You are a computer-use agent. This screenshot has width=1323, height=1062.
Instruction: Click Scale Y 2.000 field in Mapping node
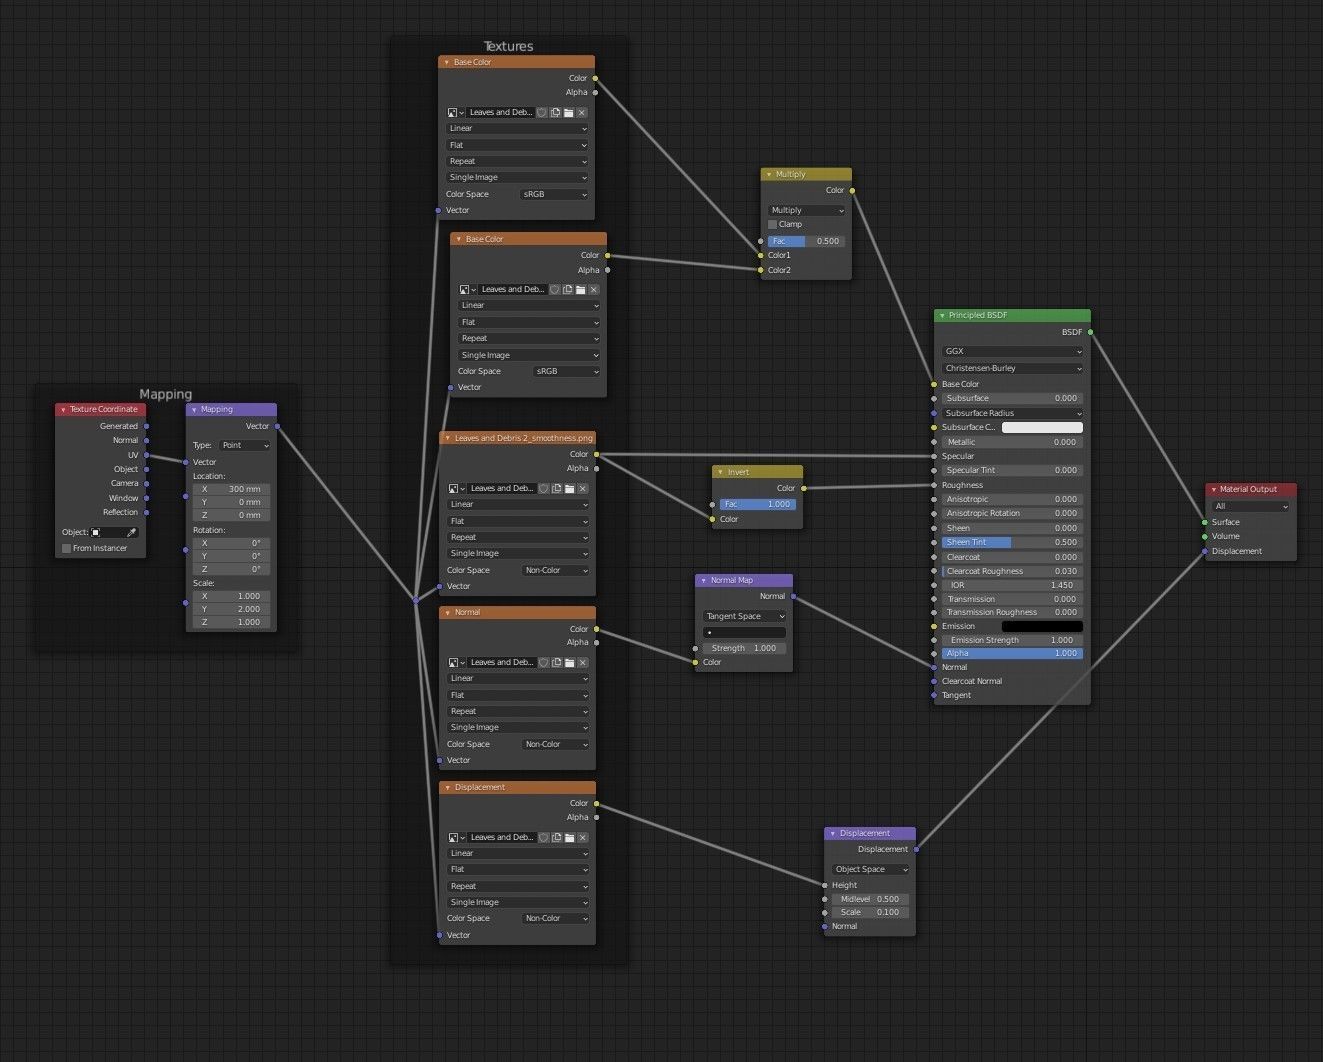pos(231,609)
